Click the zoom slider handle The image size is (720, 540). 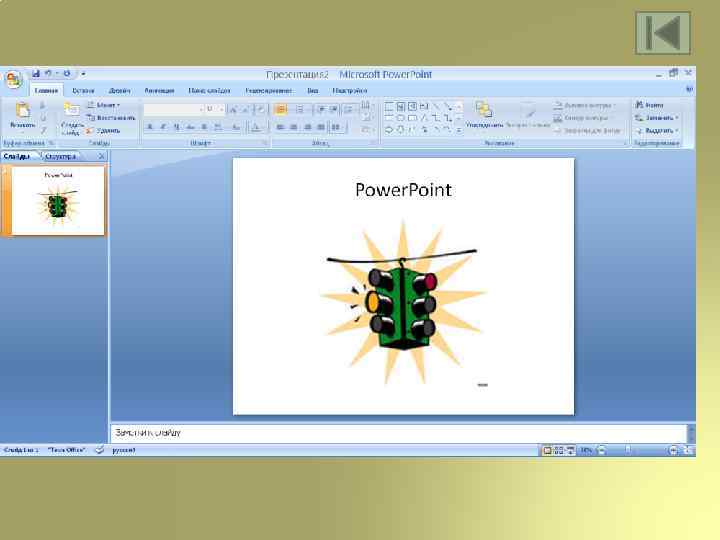(628, 450)
